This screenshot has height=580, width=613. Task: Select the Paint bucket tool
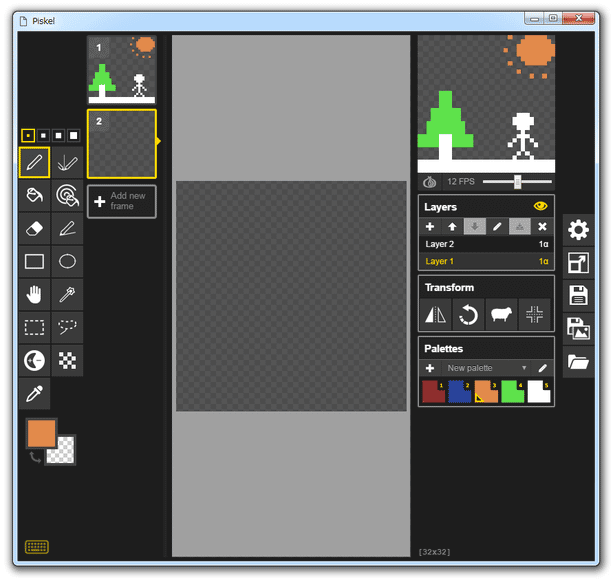point(34,195)
